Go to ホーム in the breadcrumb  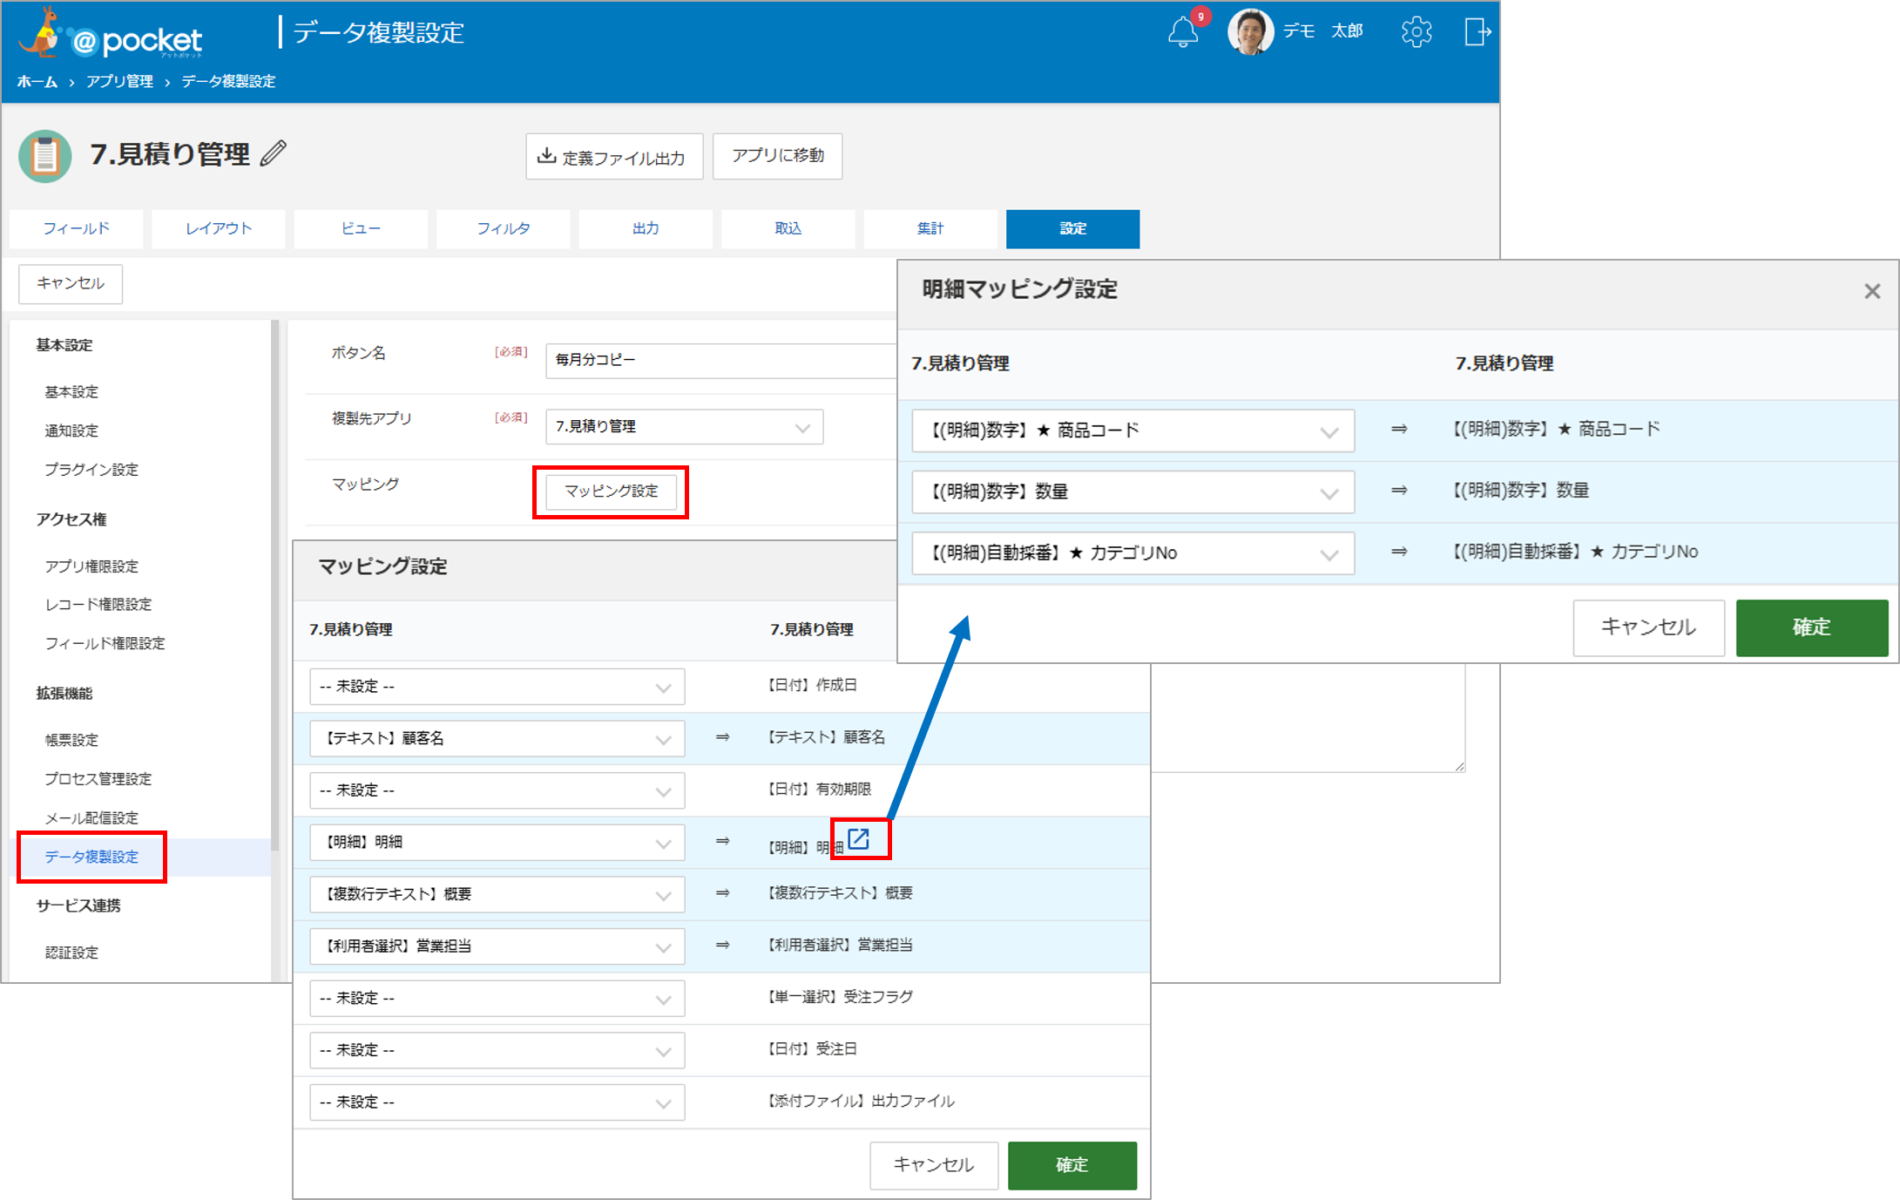(37, 82)
